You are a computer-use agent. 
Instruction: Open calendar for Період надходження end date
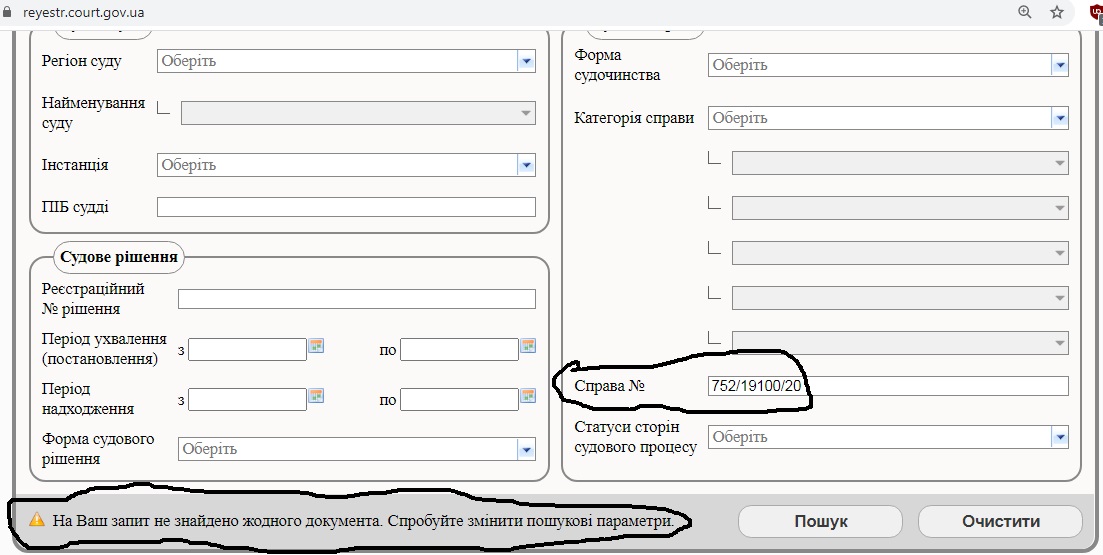tap(528, 397)
